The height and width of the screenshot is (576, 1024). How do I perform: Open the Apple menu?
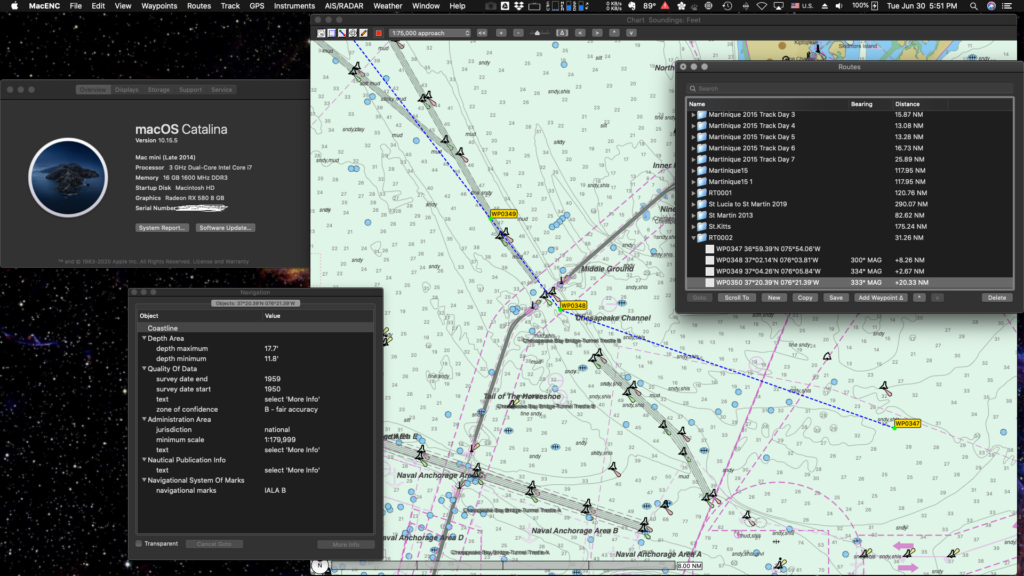point(14,6)
